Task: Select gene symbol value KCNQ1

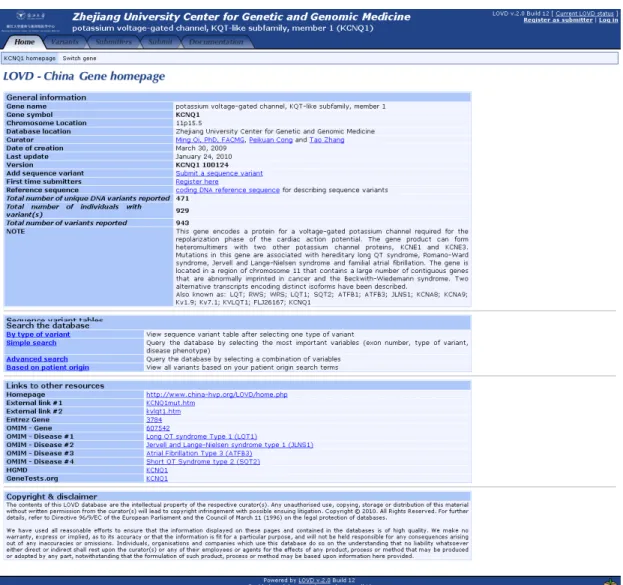Action: pos(188,115)
